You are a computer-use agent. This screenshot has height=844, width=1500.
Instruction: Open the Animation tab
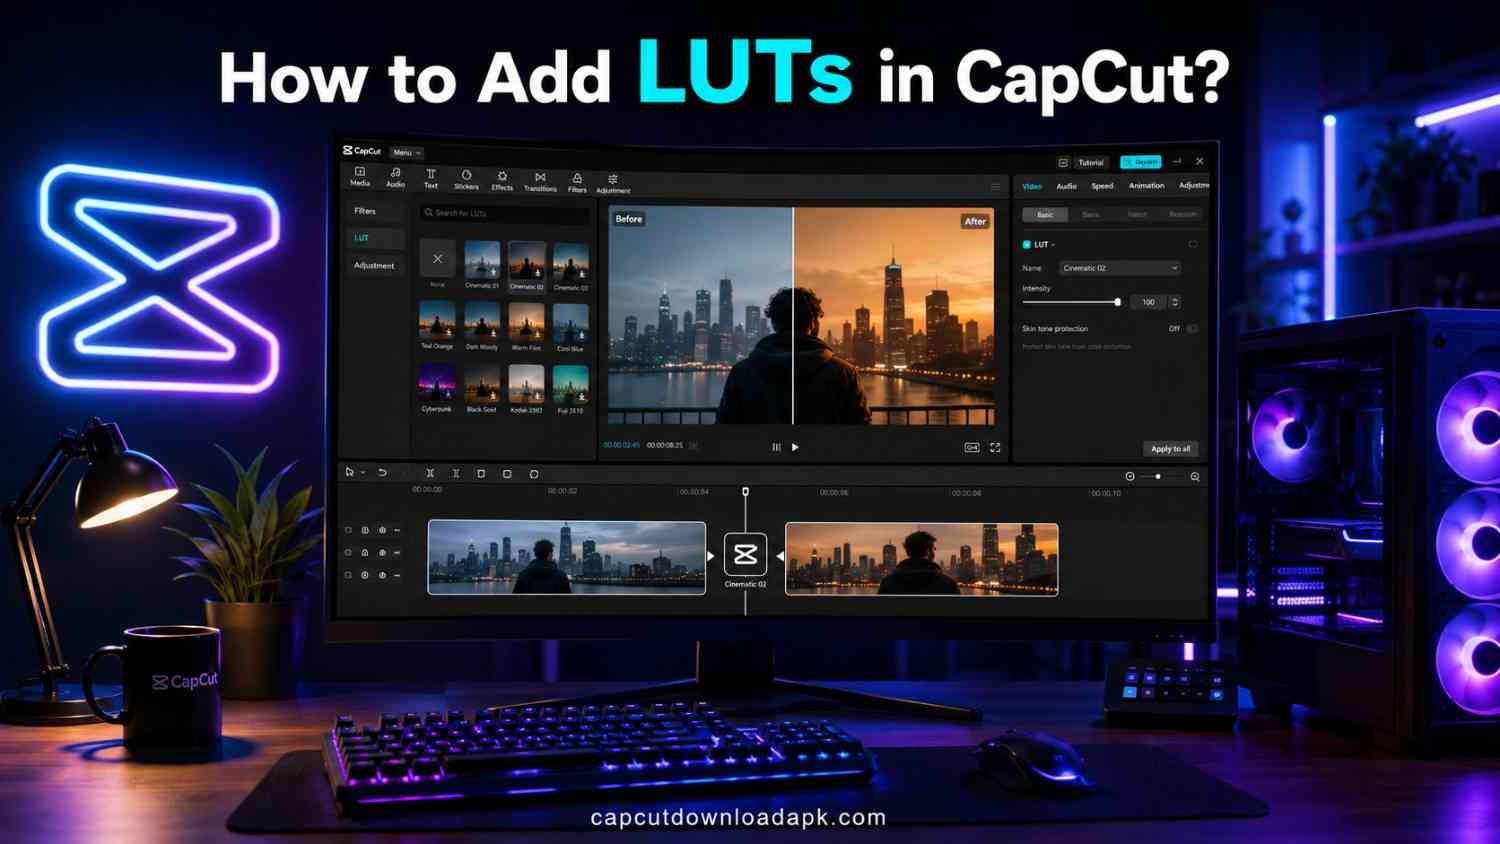pos(1146,185)
